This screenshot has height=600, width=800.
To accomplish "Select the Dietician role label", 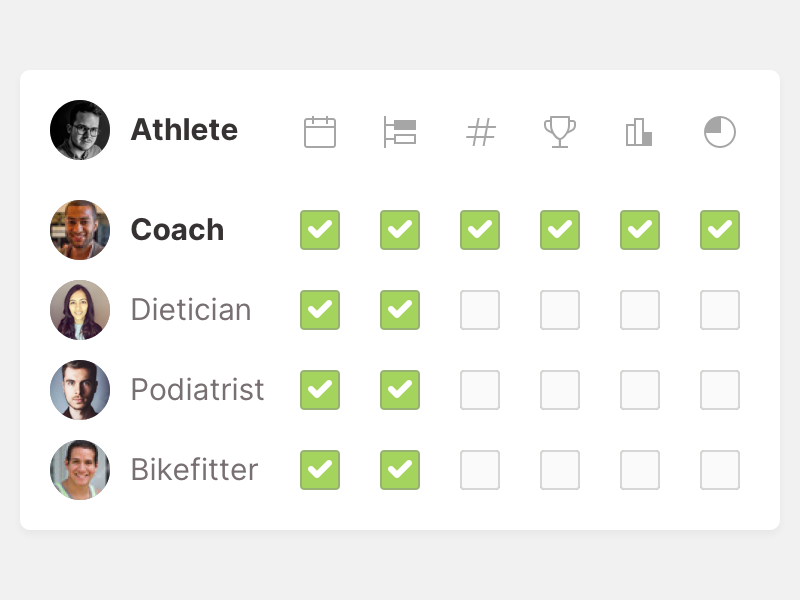I will coord(191,310).
